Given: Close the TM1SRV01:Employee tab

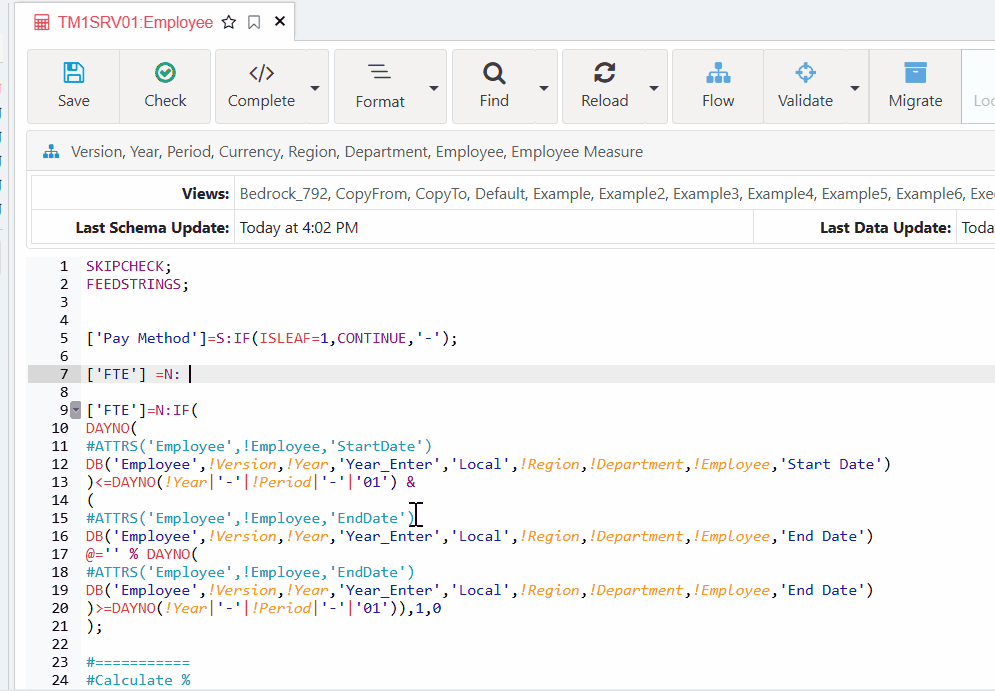Looking at the screenshot, I should [280, 22].
